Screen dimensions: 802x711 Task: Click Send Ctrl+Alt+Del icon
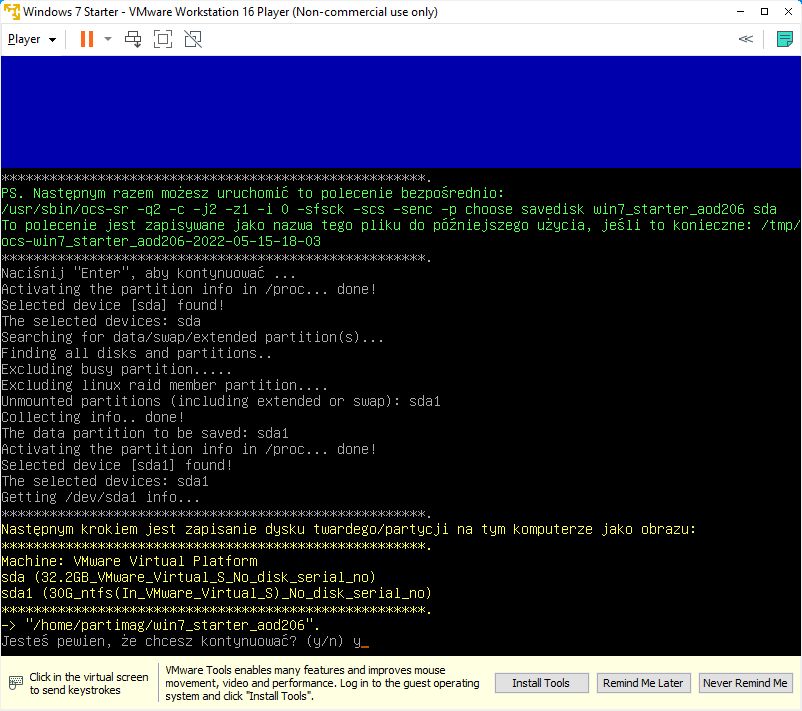coord(133,39)
